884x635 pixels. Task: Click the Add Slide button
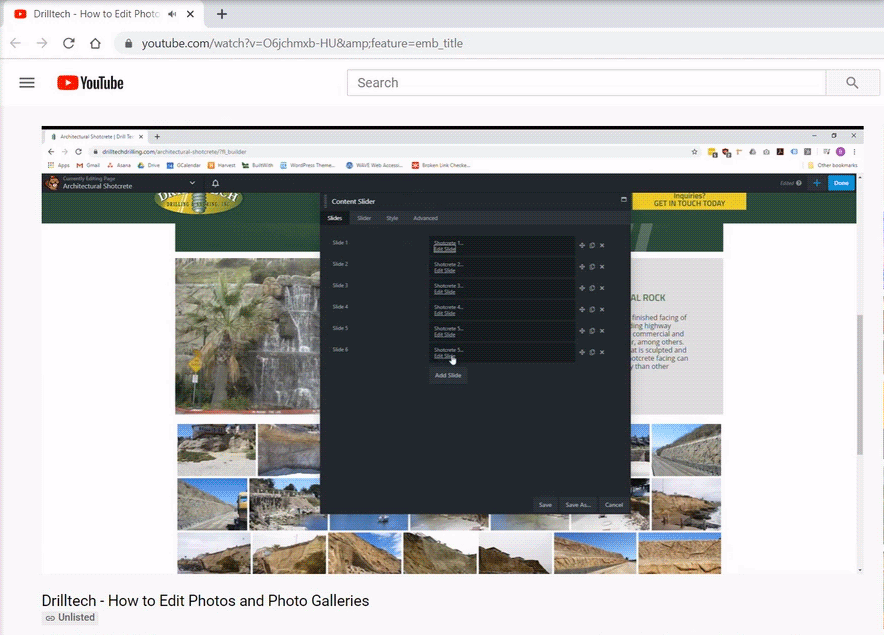coord(447,375)
